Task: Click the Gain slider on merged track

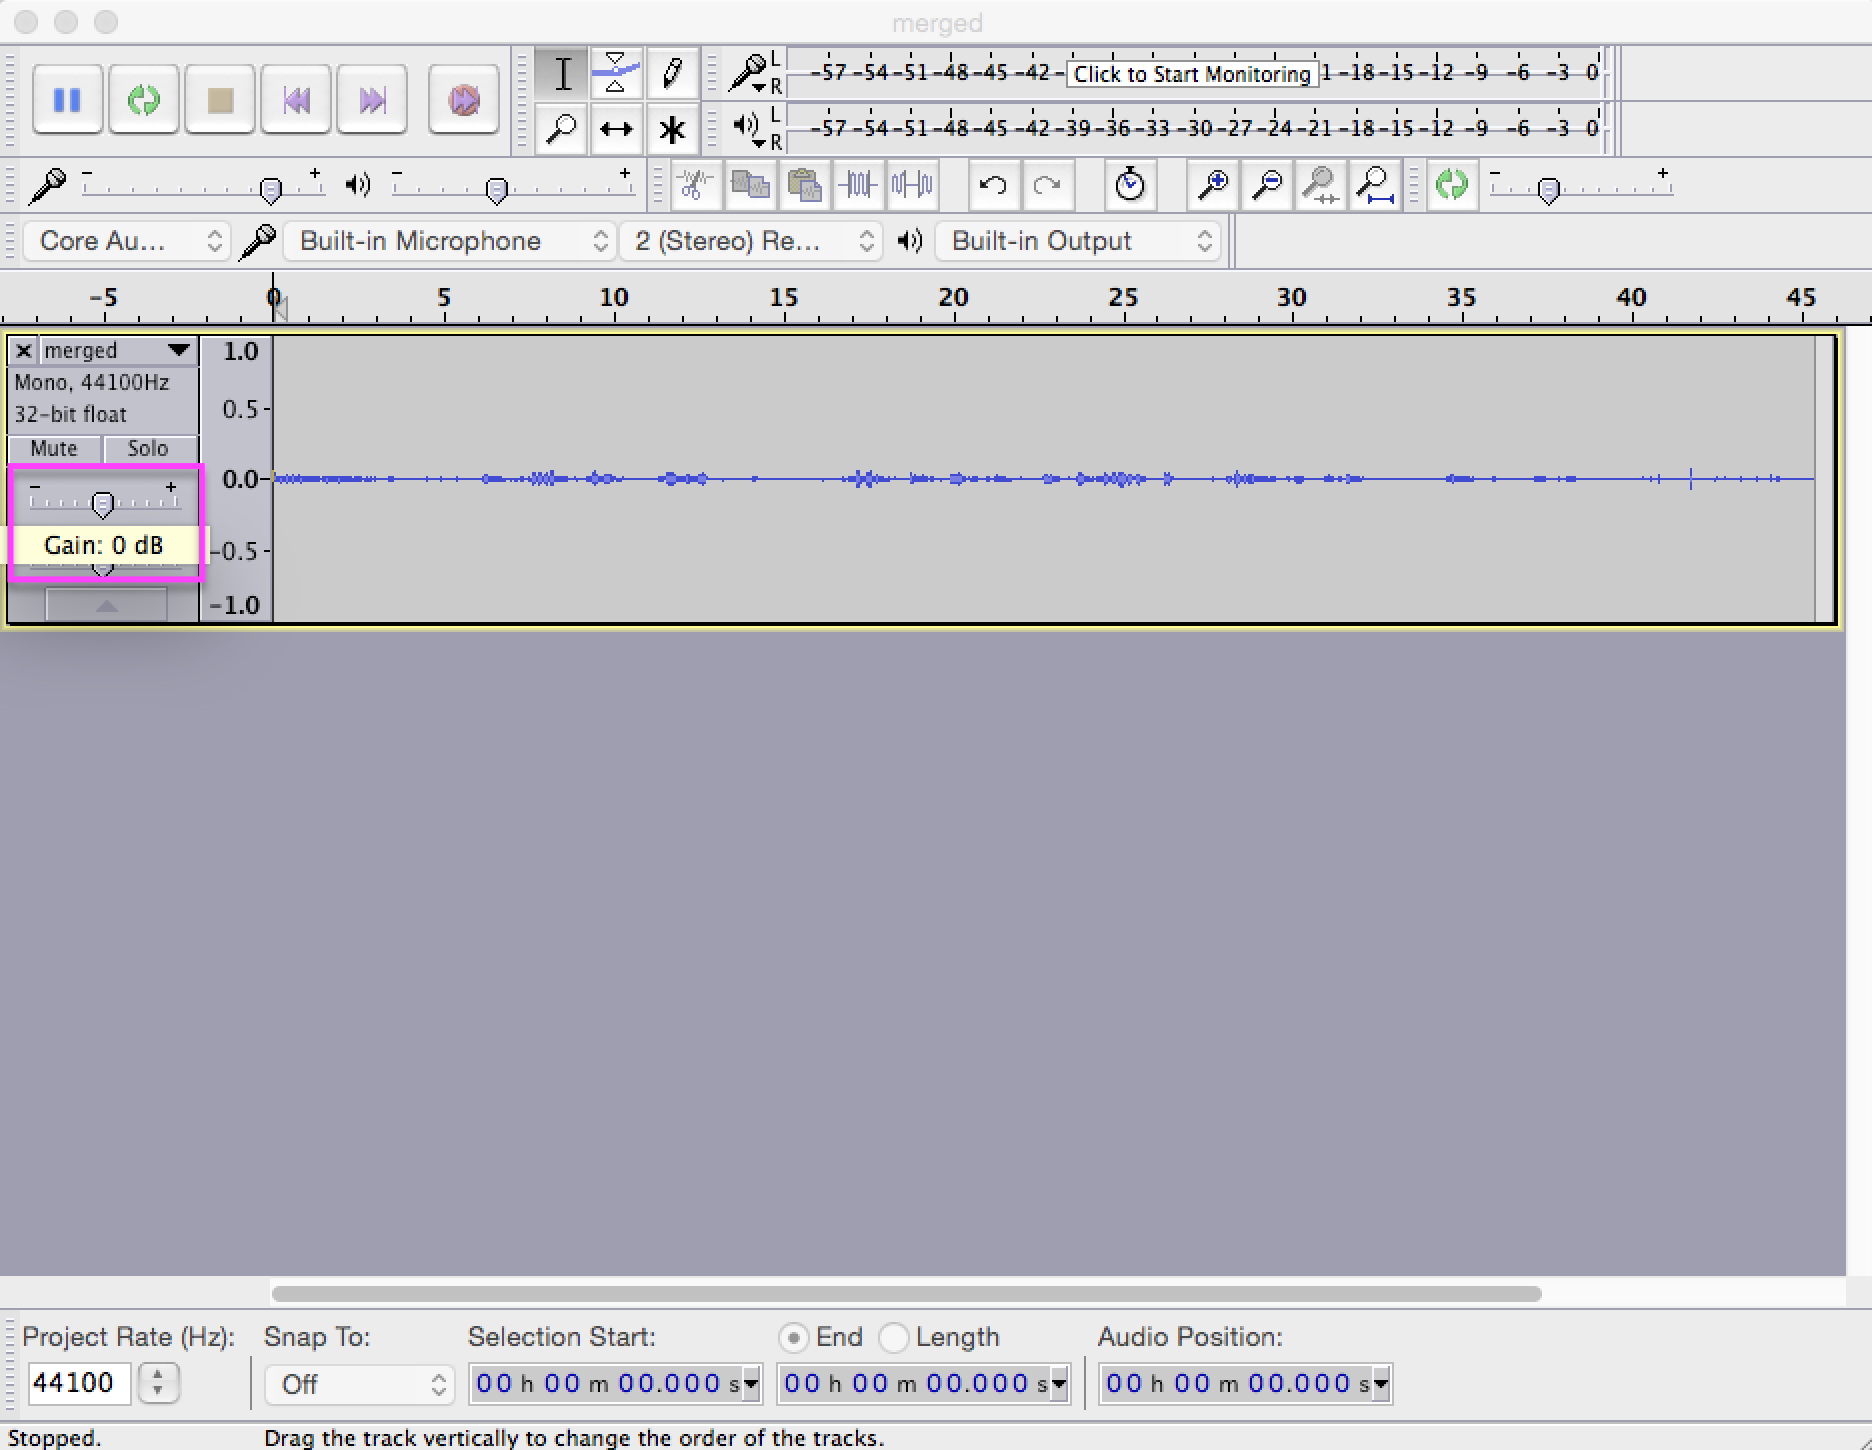Action: click(x=102, y=504)
